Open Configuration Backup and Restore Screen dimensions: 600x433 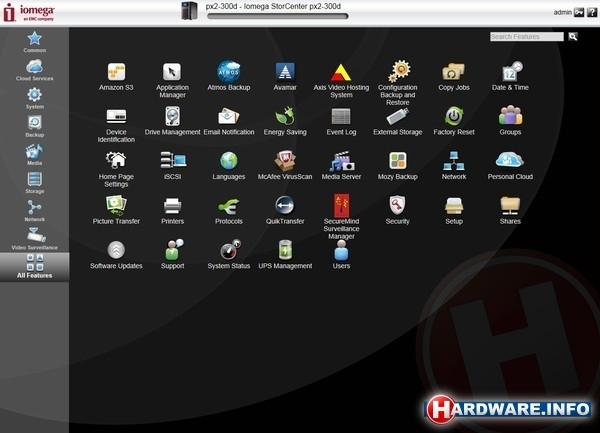398,83
